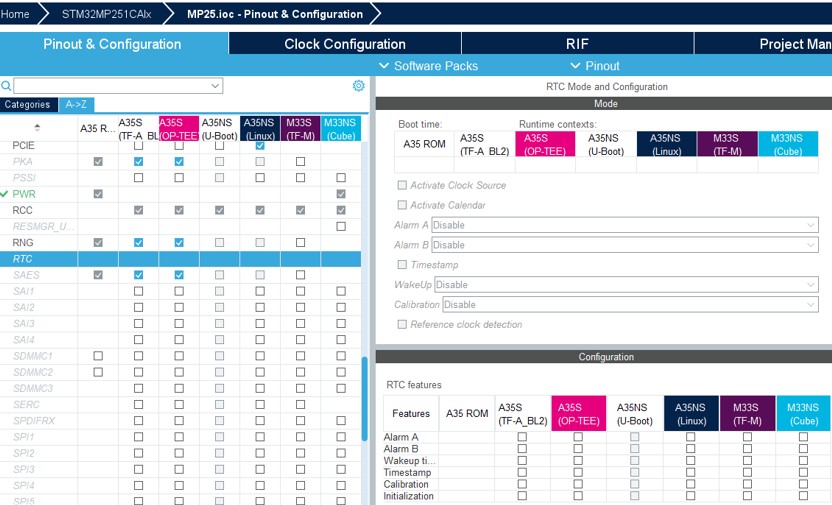
Task: Toggle the Timestamp checkbox
Action: pos(402,265)
